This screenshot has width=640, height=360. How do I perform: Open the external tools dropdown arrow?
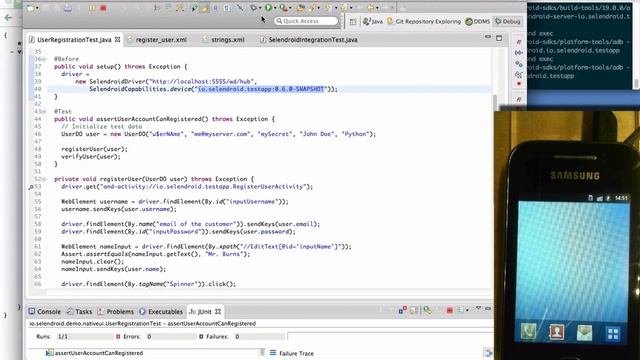coord(290,8)
